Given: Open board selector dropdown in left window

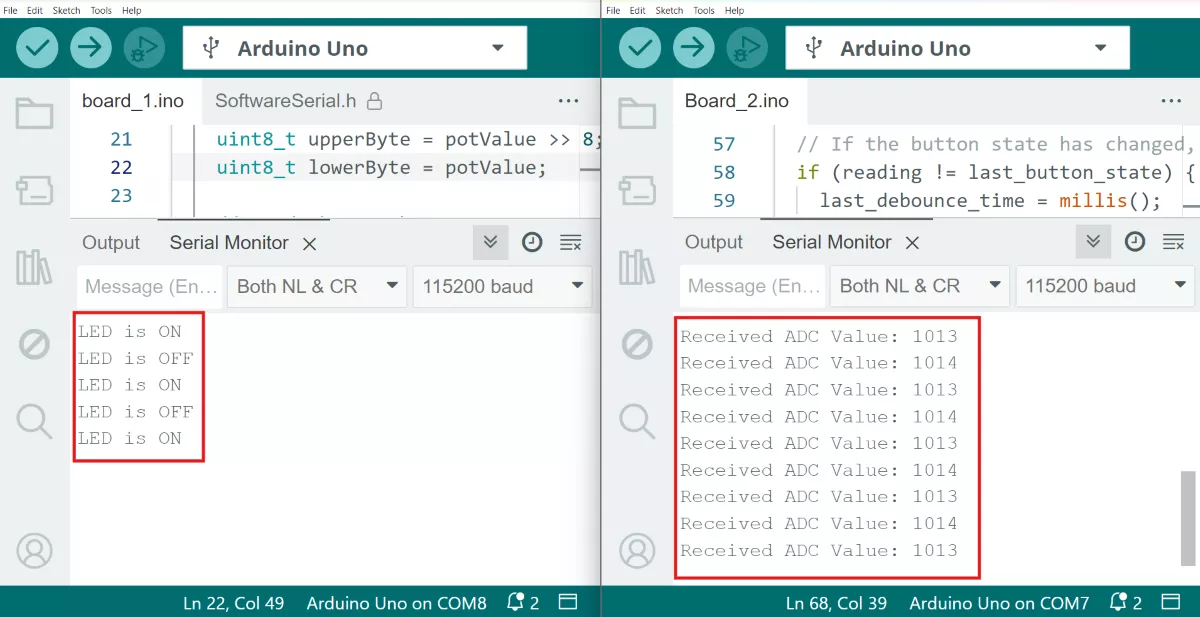Looking at the screenshot, I should tap(355, 48).
